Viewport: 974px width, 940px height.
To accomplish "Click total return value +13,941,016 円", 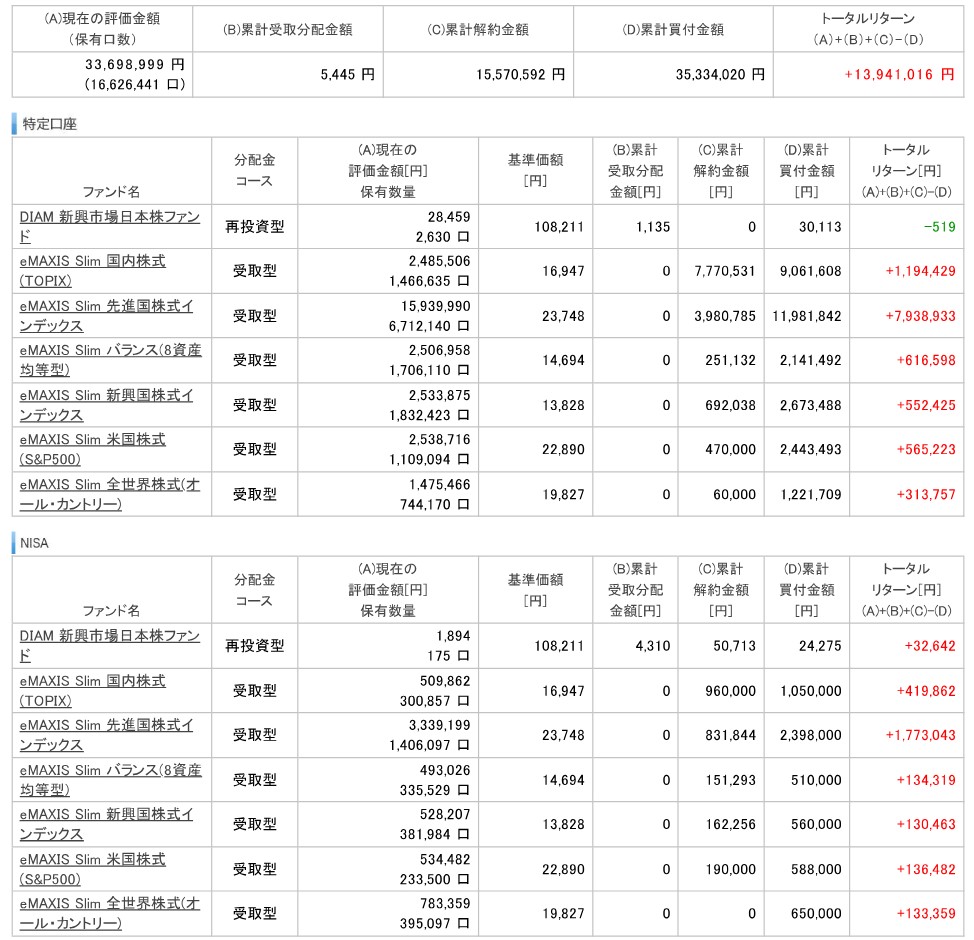I will pyautogui.click(x=899, y=75).
